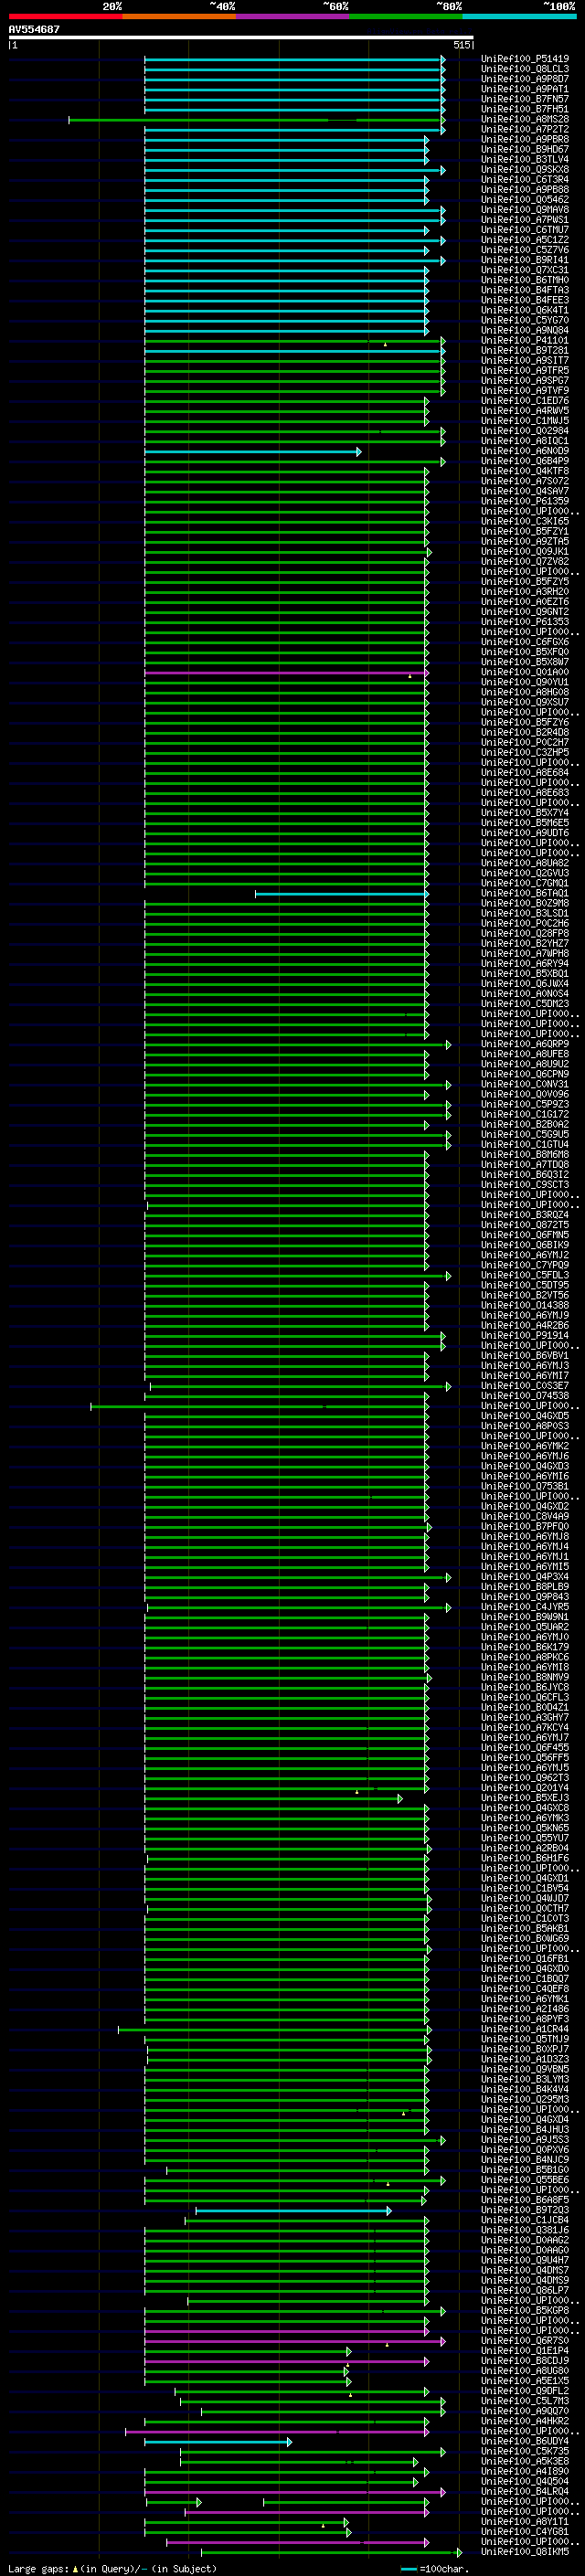Select the UniRef100_A5C1Z2 label
This screenshot has height=2576, width=585.
point(525,240)
